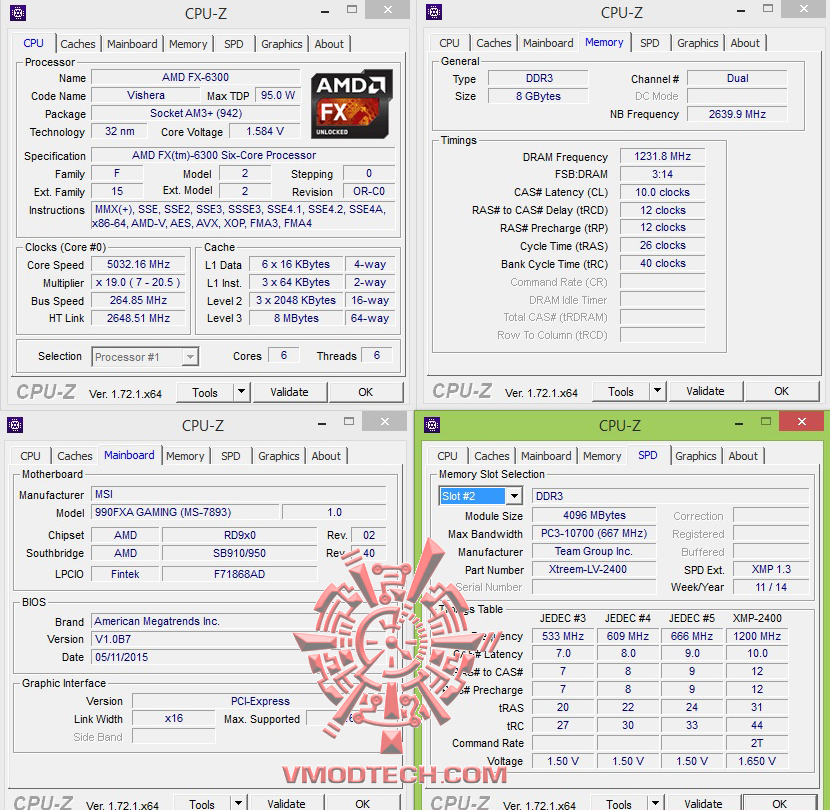Click the SPD Ext. value XMP 1.3
830x810 pixels.
coord(771,569)
